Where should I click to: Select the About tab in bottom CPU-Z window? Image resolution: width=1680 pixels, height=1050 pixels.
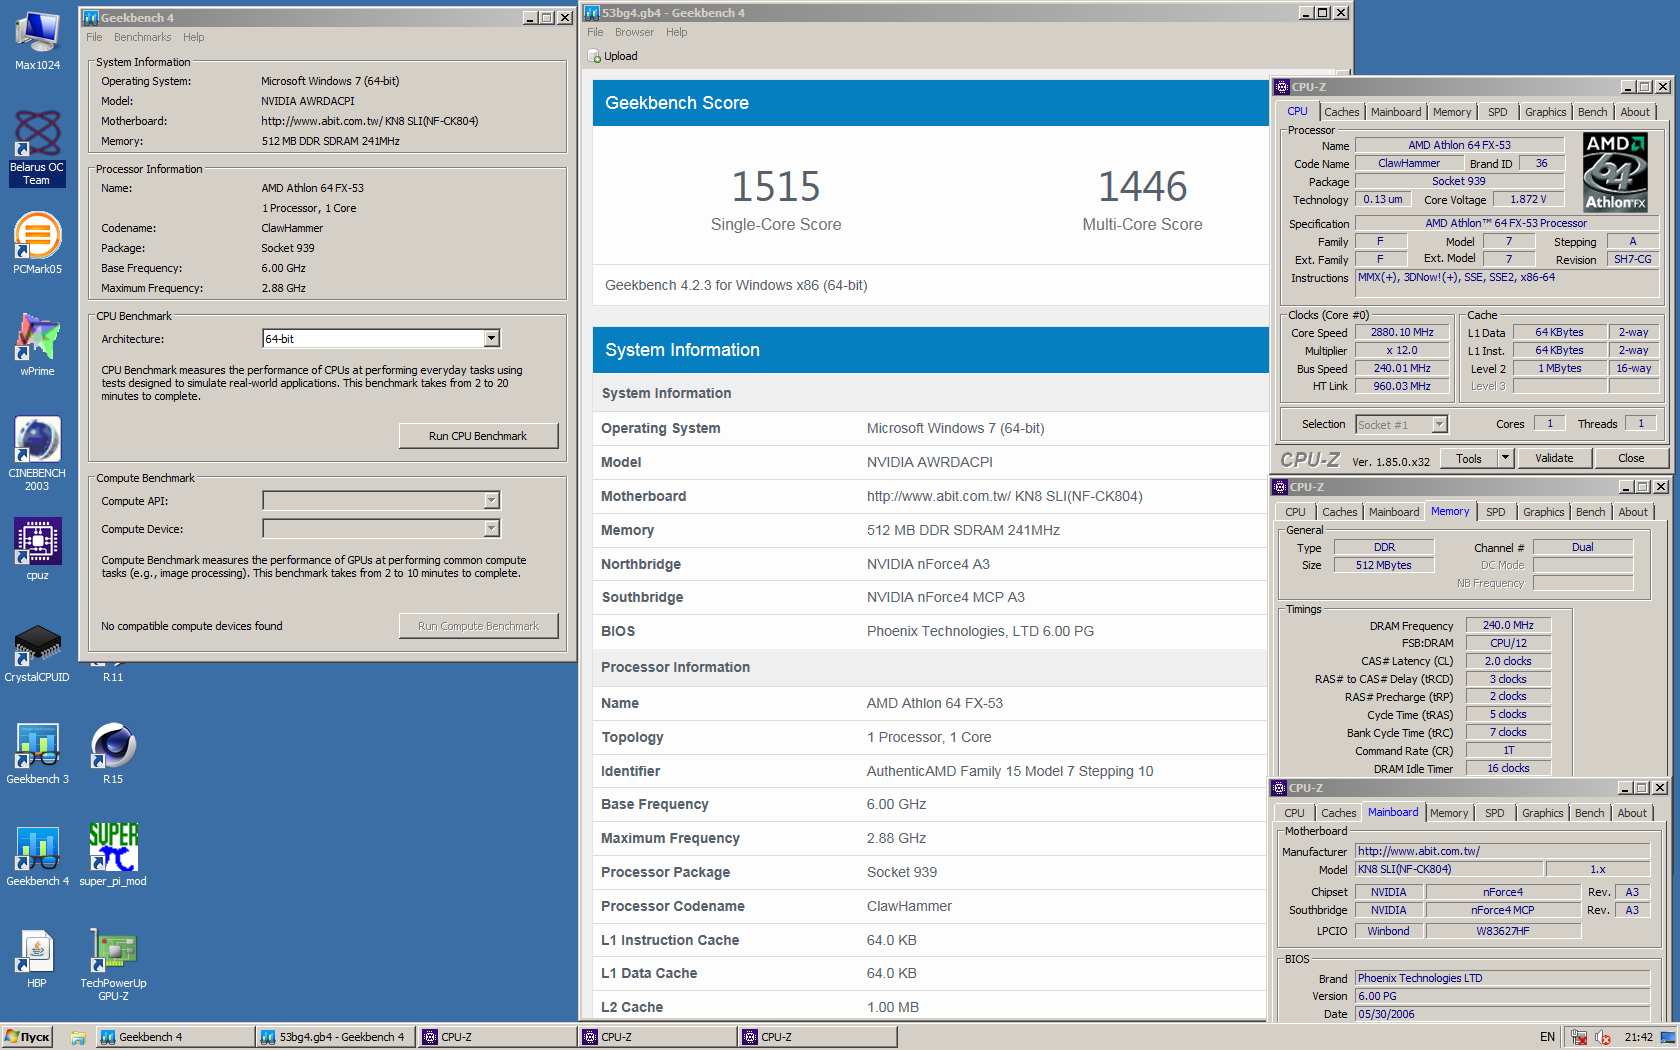(x=1631, y=813)
